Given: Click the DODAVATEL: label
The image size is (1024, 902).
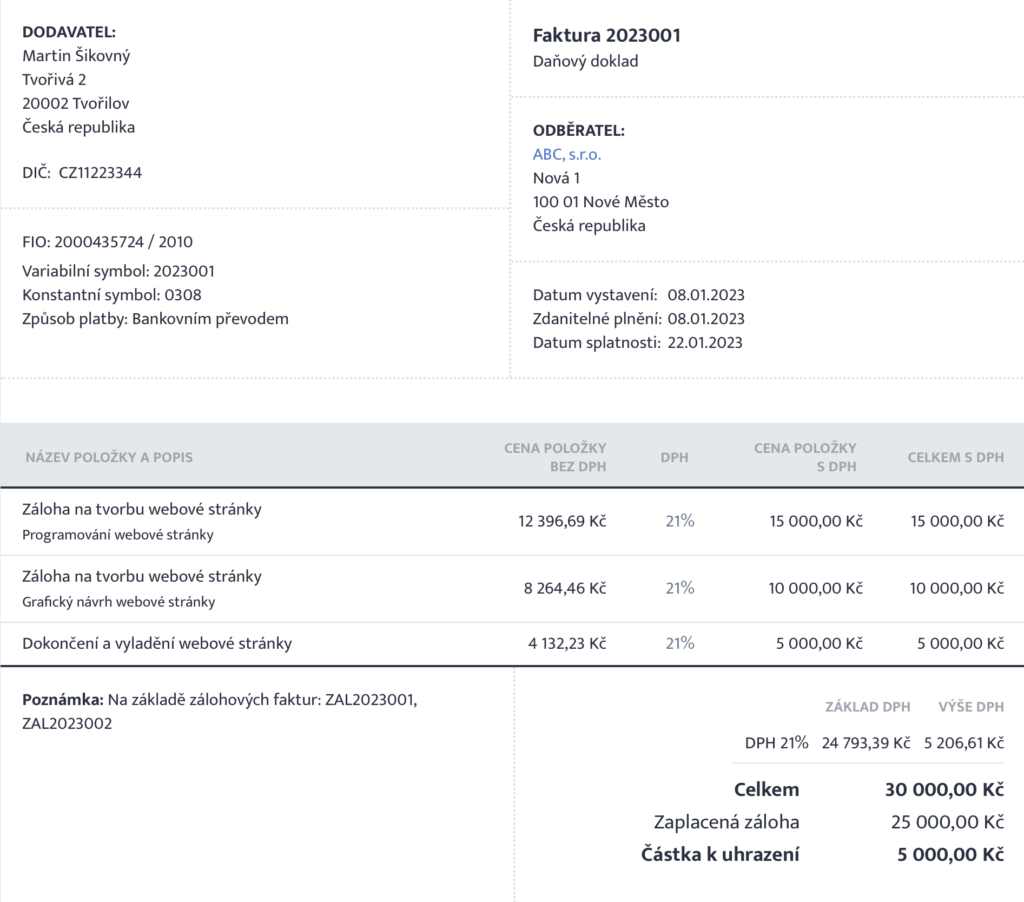Looking at the screenshot, I should coord(69,32).
